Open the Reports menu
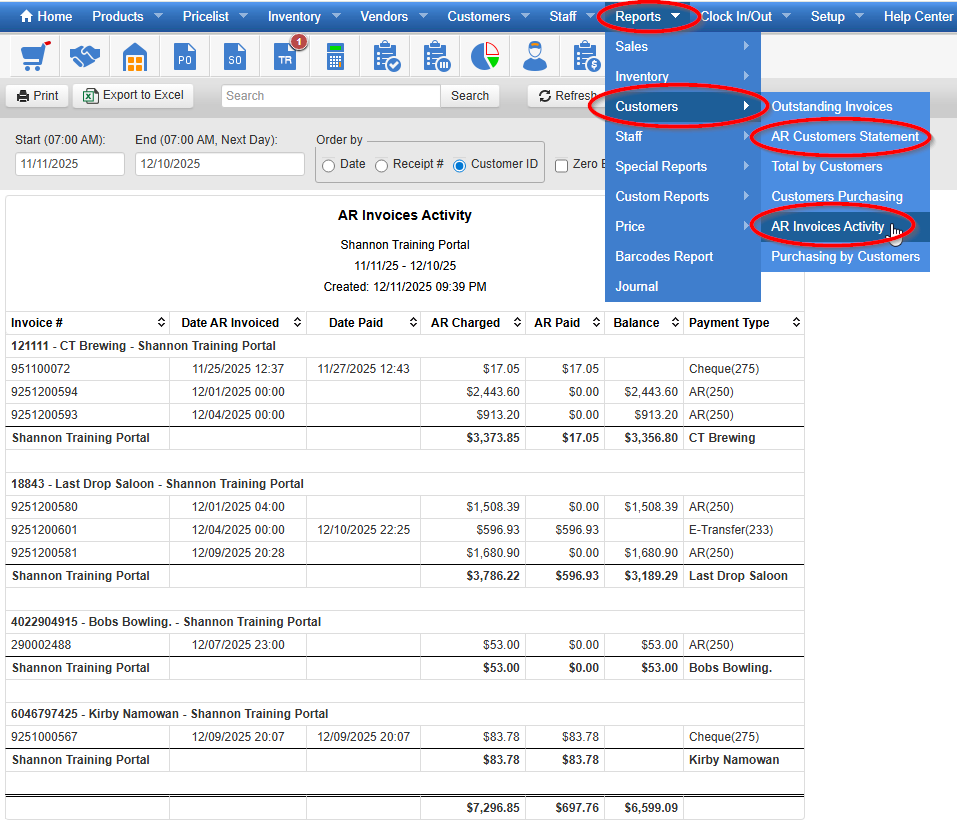The width and height of the screenshot is (957, 837). click(648, 16)
